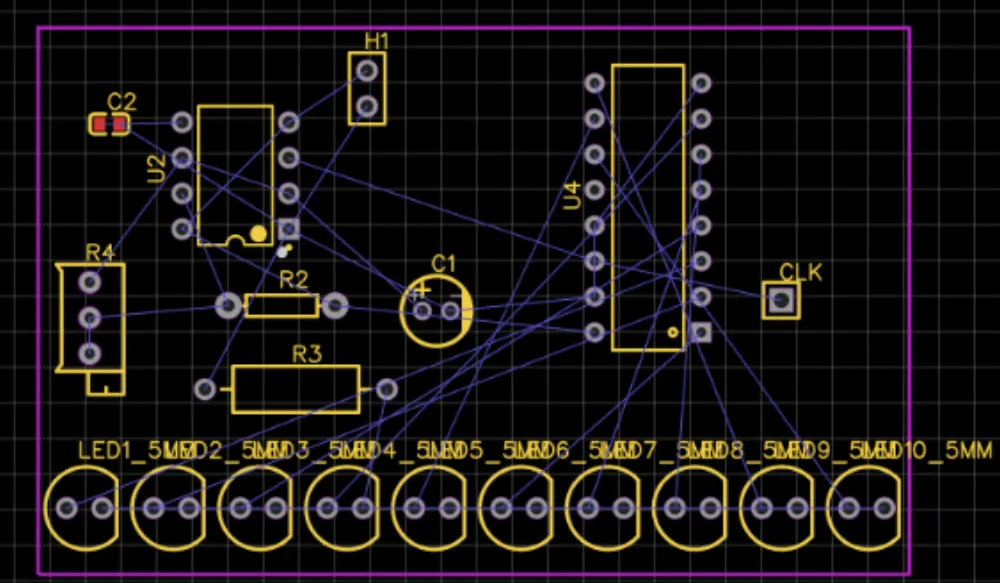Click the middle pad of R4
The image size is (1000, 583).
point(90,318)
